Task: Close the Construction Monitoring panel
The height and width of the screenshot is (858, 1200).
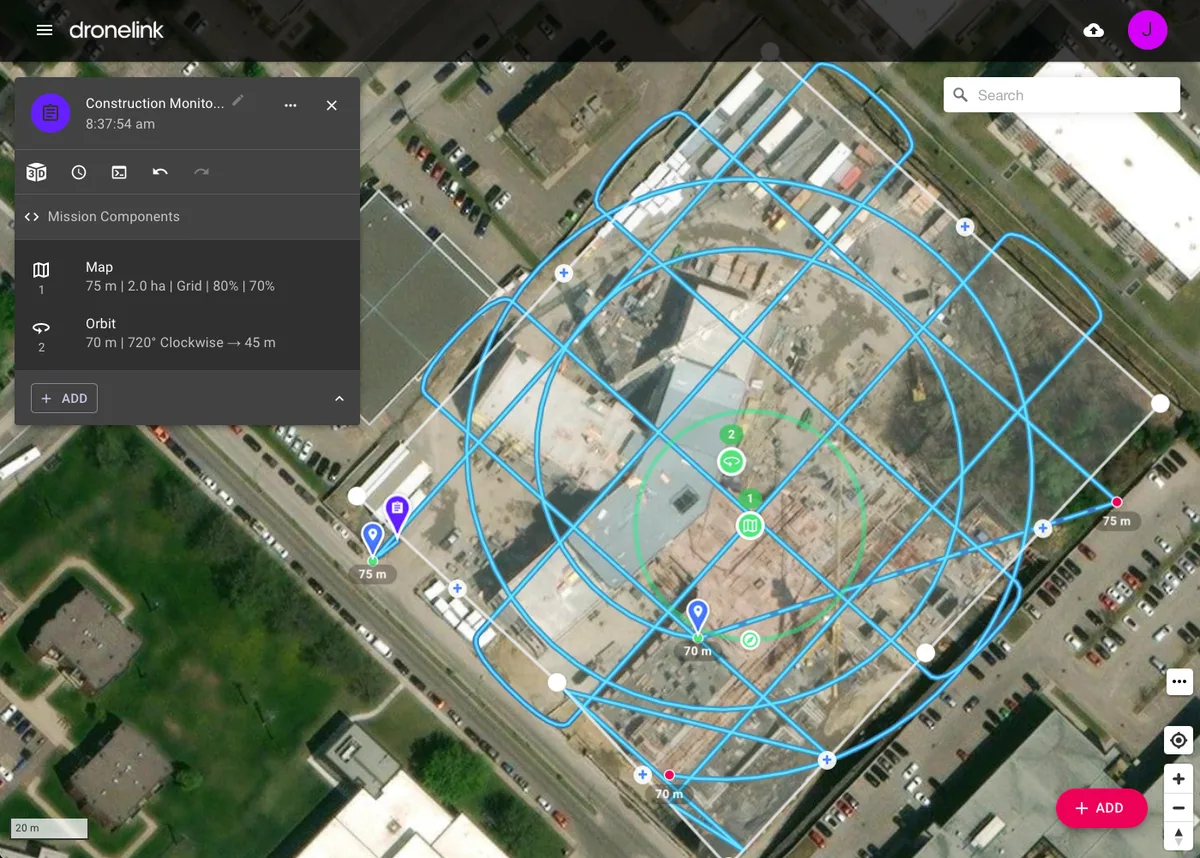Action: click(x=332, y=105)
